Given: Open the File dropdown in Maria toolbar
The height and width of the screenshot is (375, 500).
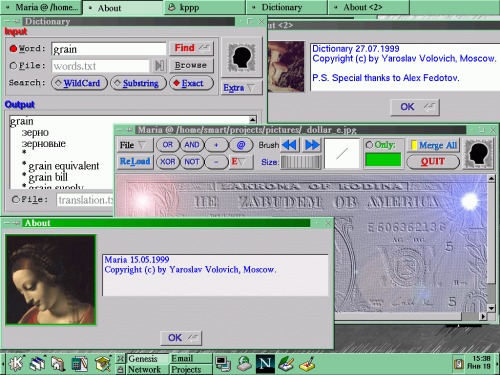Looking at the screenshot, I should (x=135, y=145).
